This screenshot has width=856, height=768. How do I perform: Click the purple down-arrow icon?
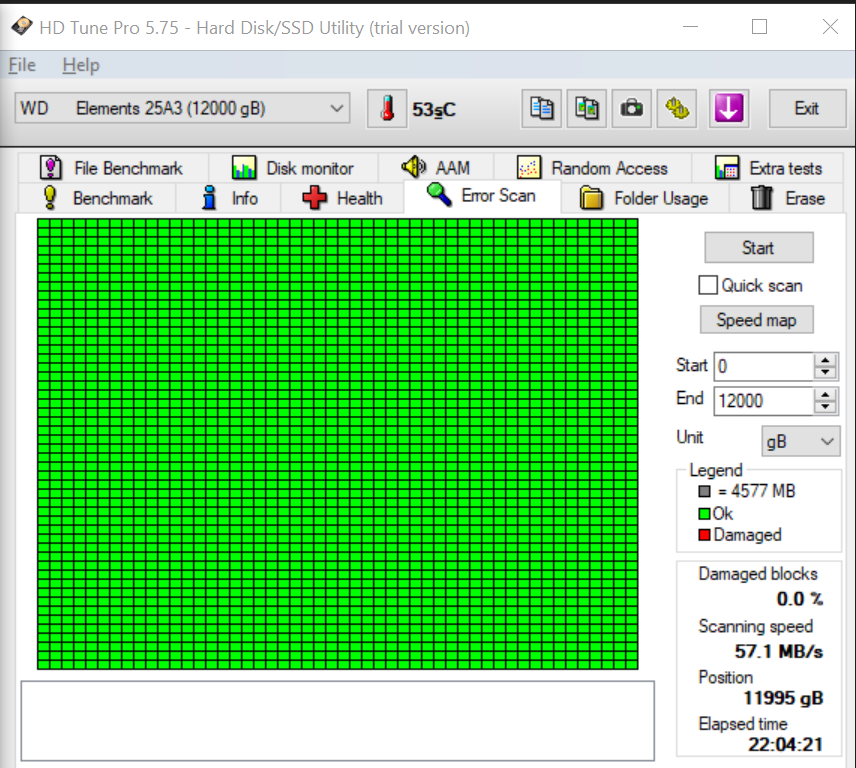pyautogui.click(x=729, y=109)
